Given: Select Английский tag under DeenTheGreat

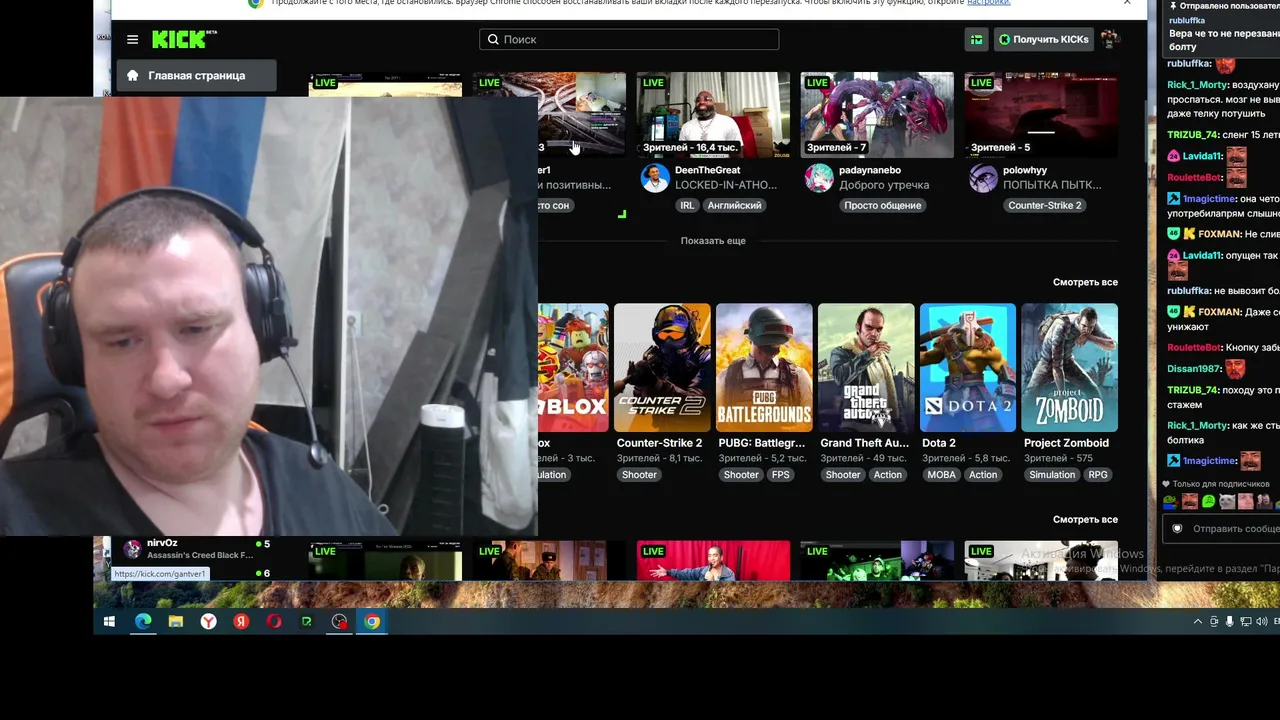Looking at the screenshot, I should (x=735, y=205).
